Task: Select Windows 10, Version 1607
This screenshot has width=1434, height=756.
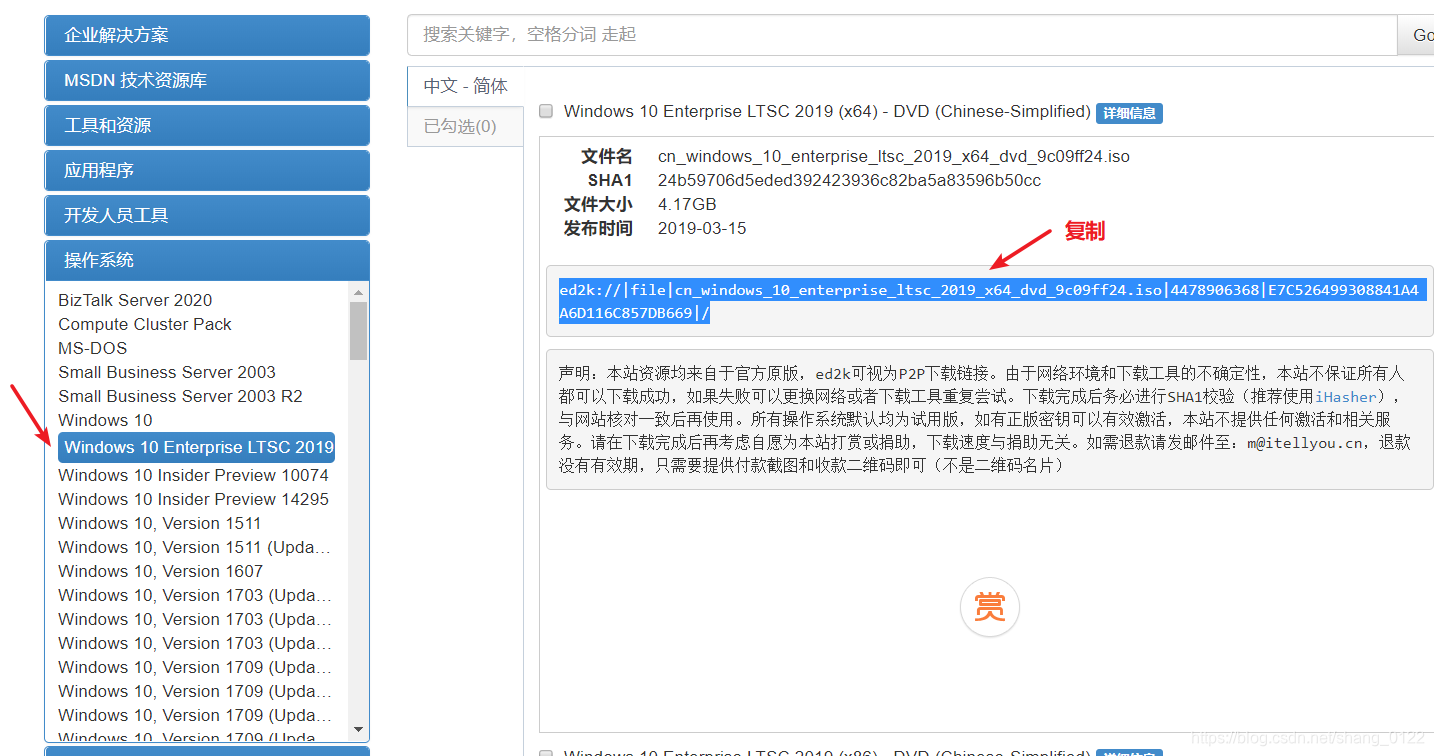Action: 160,571
